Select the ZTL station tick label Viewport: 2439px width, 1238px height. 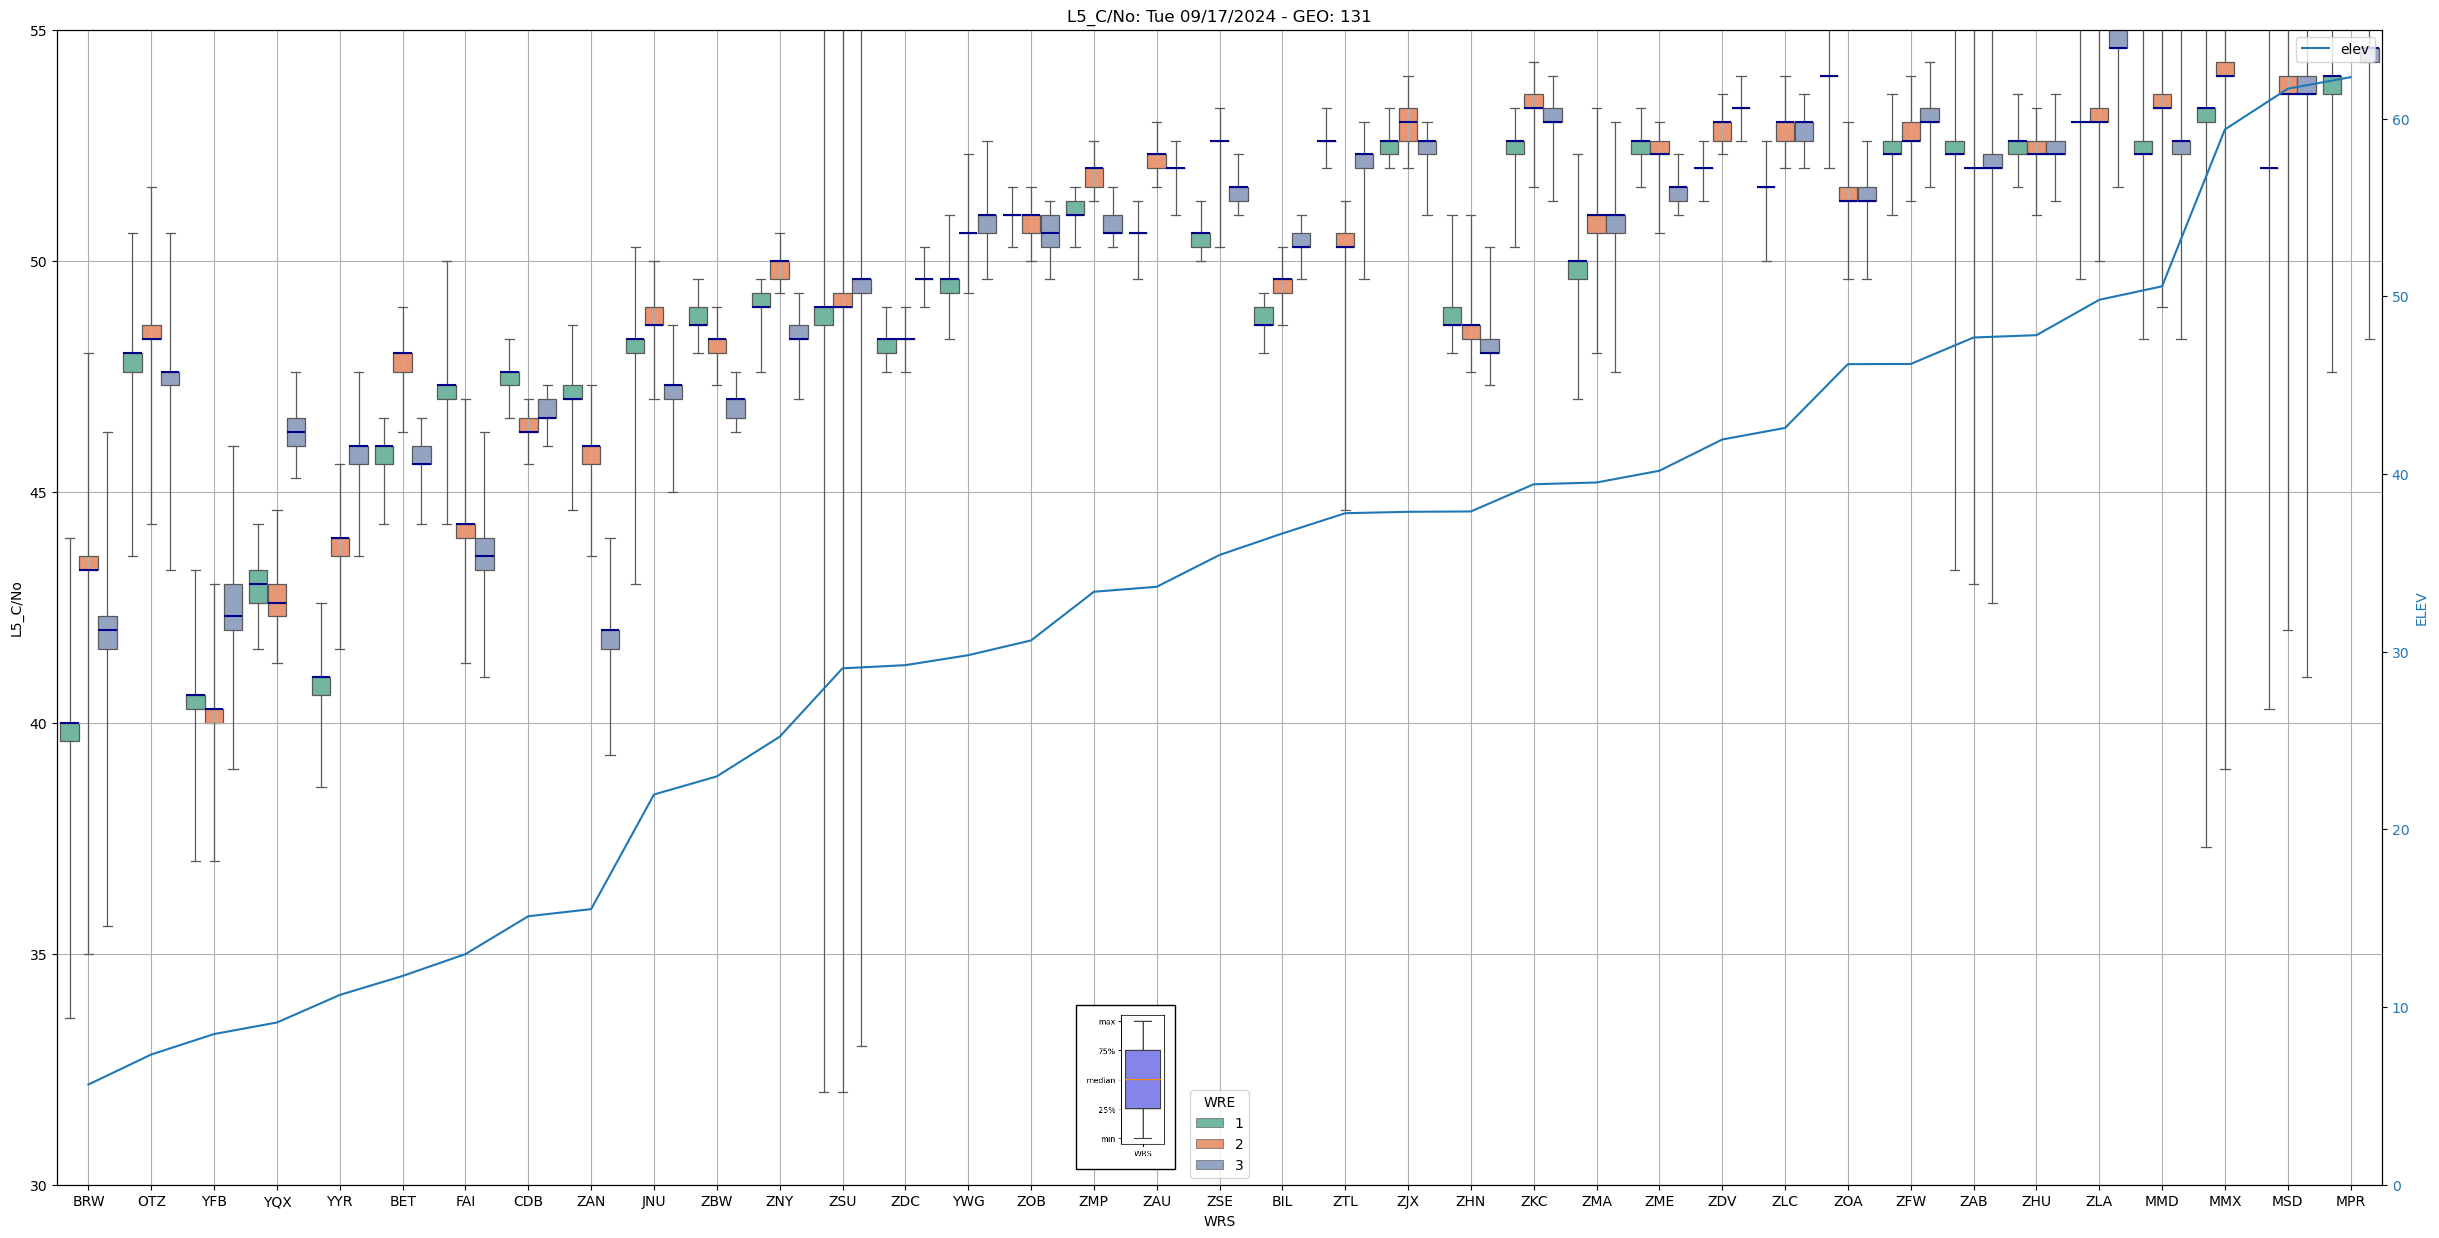click(x=1345, y=1201)
